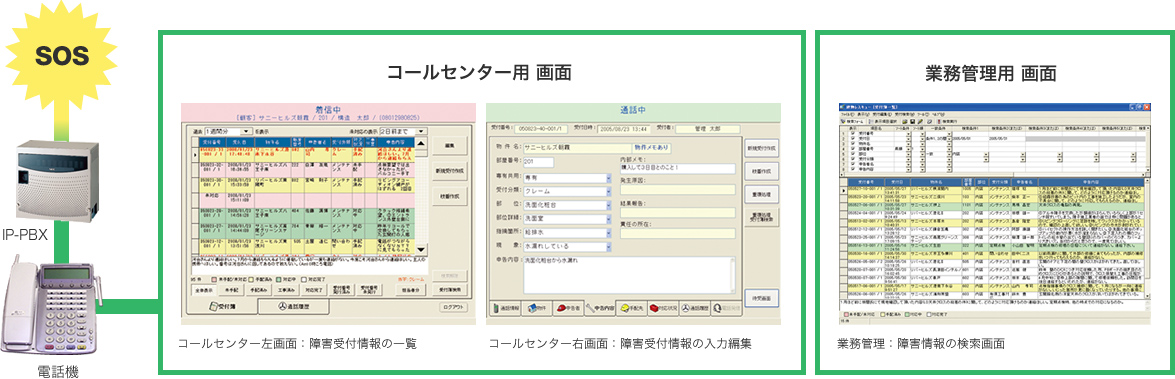Image resolution: width=1175 pixels, height=379 pixels.
Task: Toggle 受付番号 row checkbox in management search grid
Action: 852,133
